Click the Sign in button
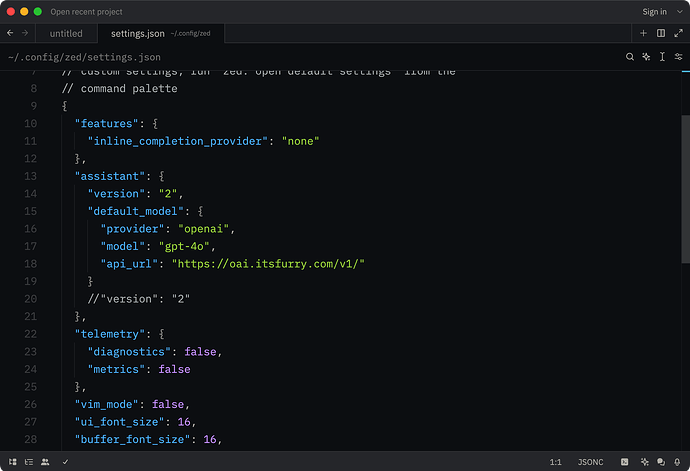 (654, 12)
